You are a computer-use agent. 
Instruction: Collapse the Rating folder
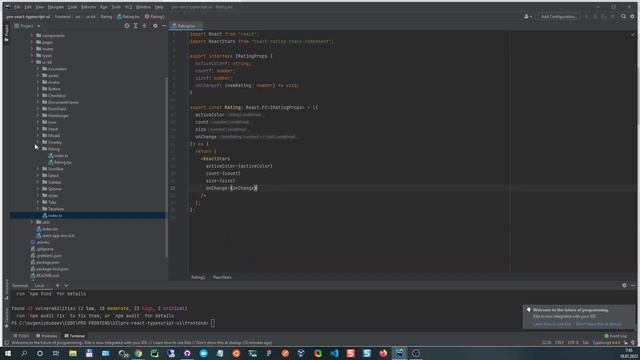tap(38, 149)
